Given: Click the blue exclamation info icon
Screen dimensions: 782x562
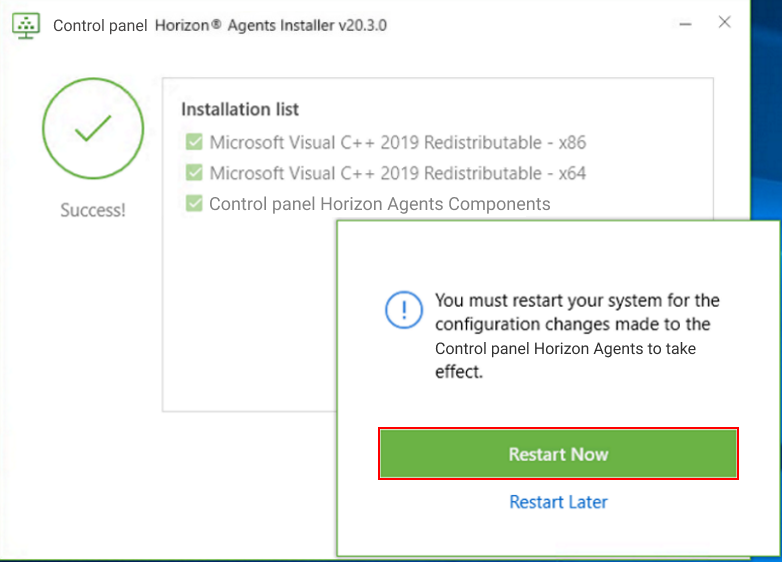Looking at the screenshot, I should pos(404,310).
